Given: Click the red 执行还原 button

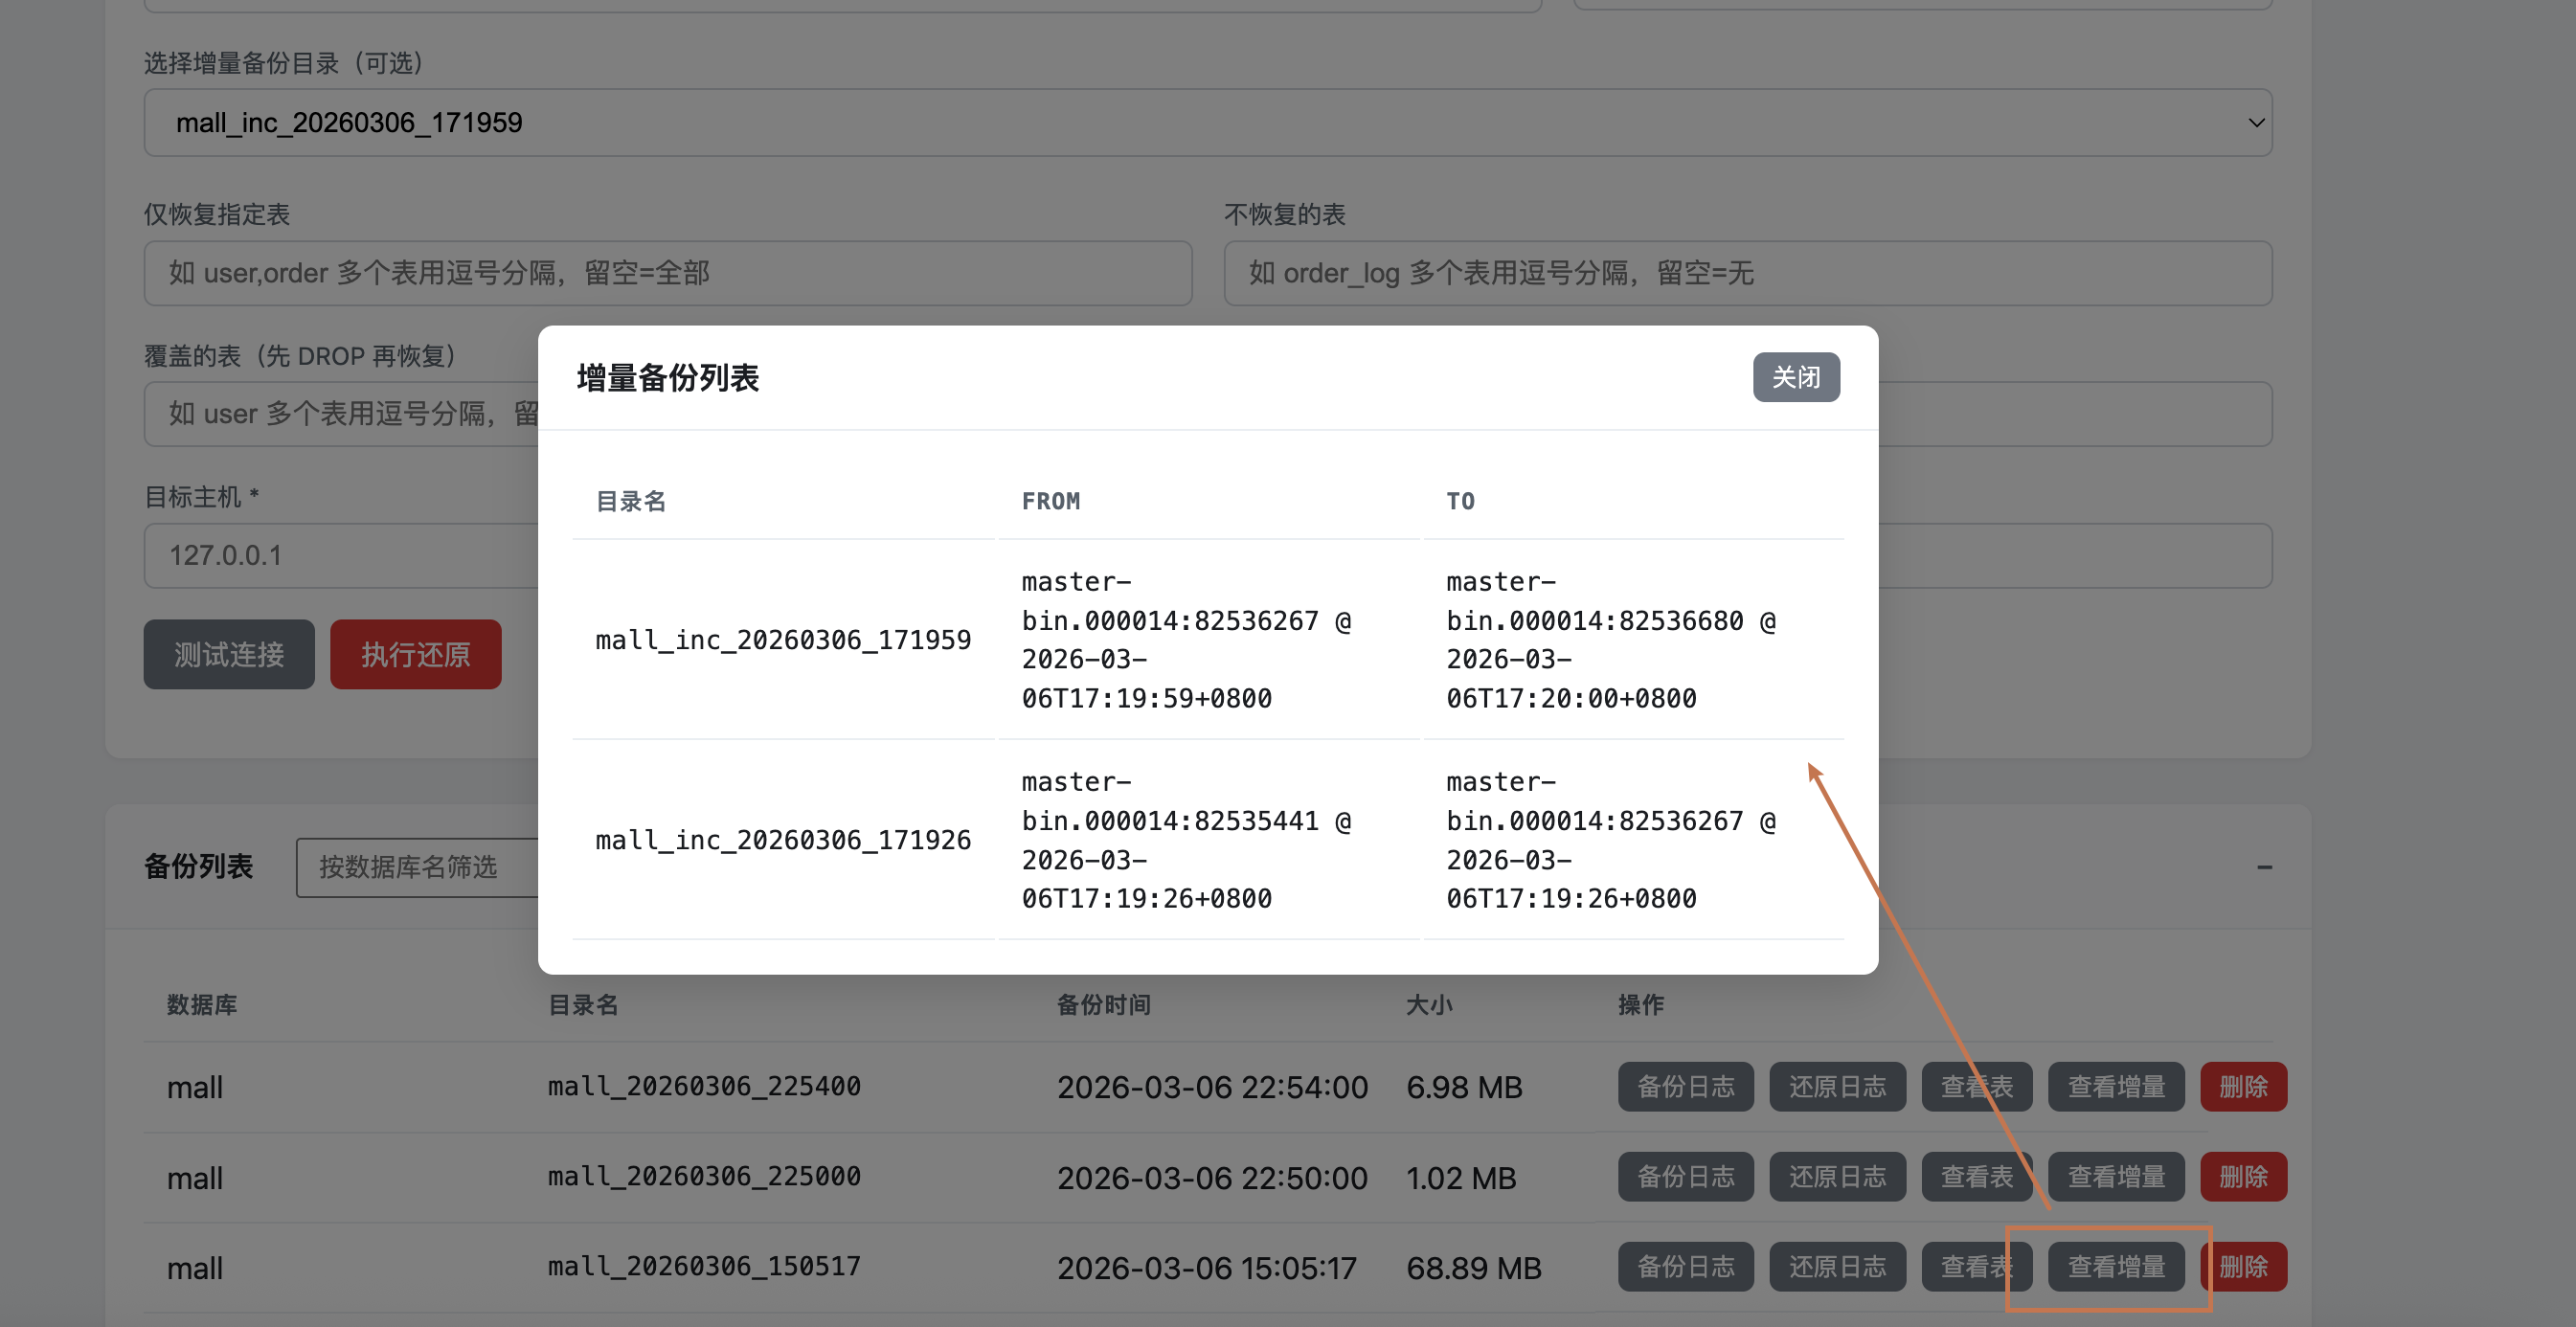Looking at the screenshot, I should pos(415,654).
